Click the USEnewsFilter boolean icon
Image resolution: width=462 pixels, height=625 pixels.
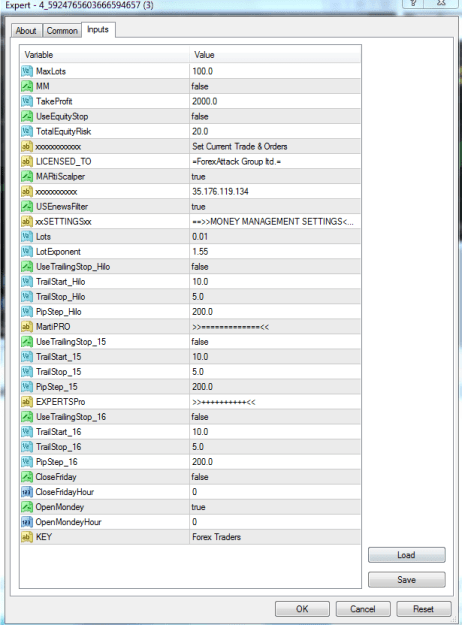[x=27, y=206]
